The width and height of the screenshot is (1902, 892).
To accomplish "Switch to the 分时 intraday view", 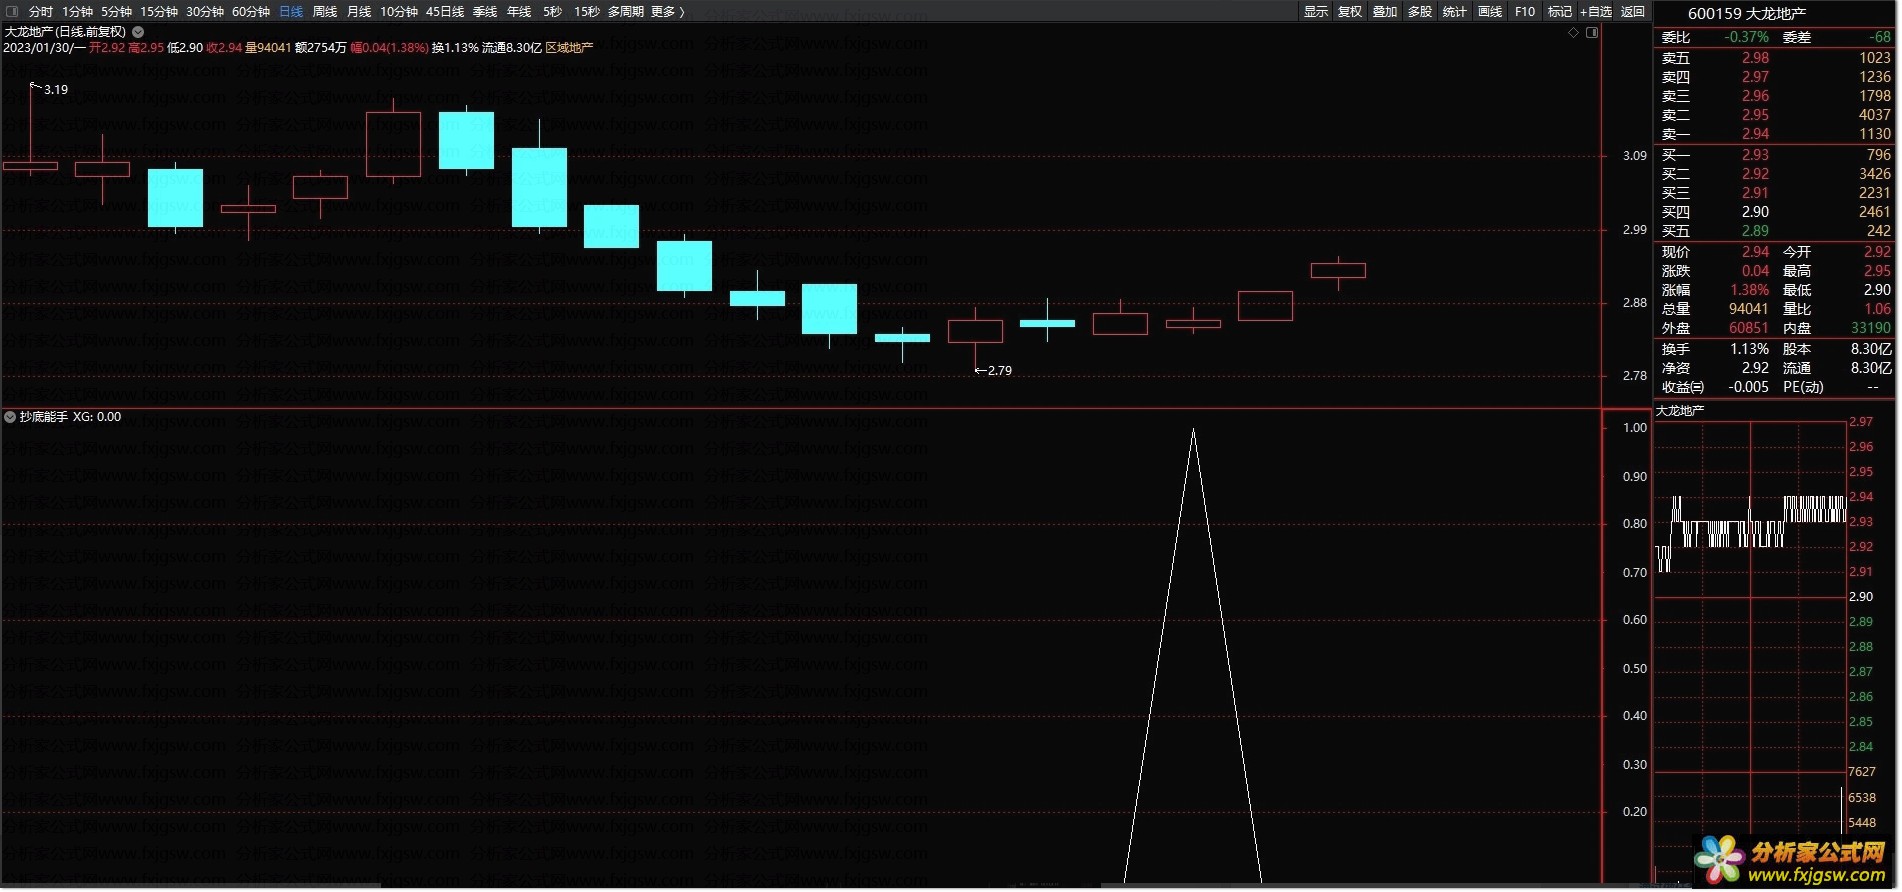I will [x=41, y=12].
